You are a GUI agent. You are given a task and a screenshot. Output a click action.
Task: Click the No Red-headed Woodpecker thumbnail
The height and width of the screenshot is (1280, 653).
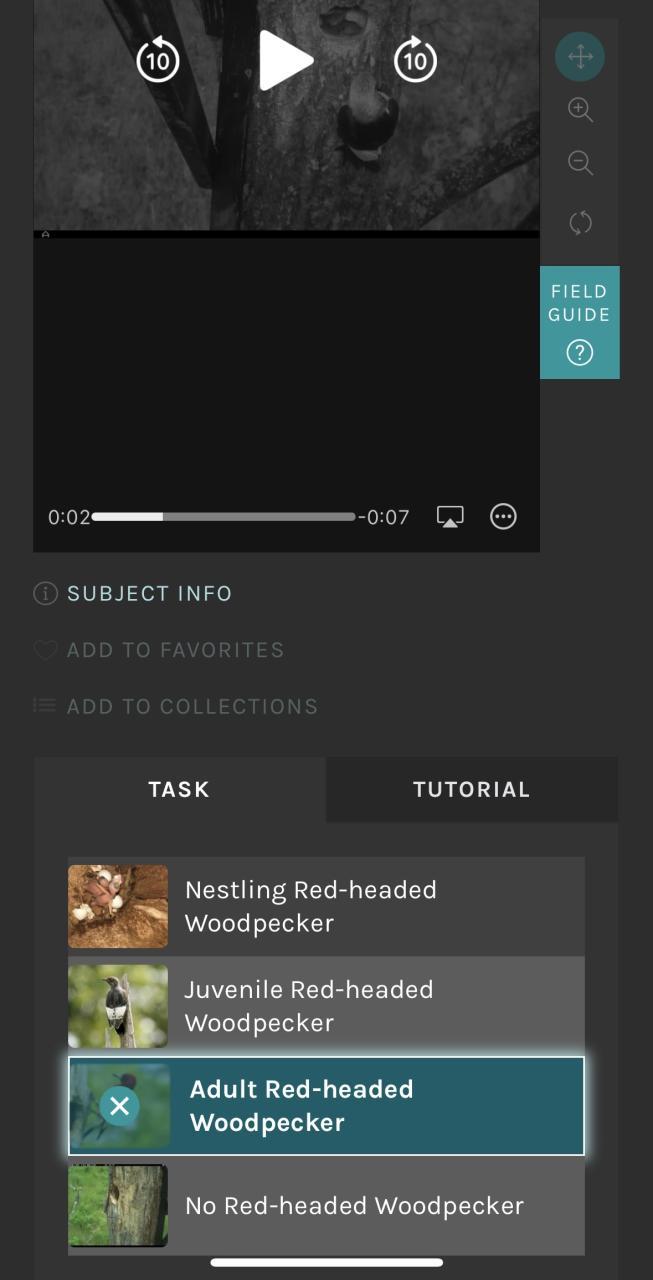click(x=118, y=1205)
